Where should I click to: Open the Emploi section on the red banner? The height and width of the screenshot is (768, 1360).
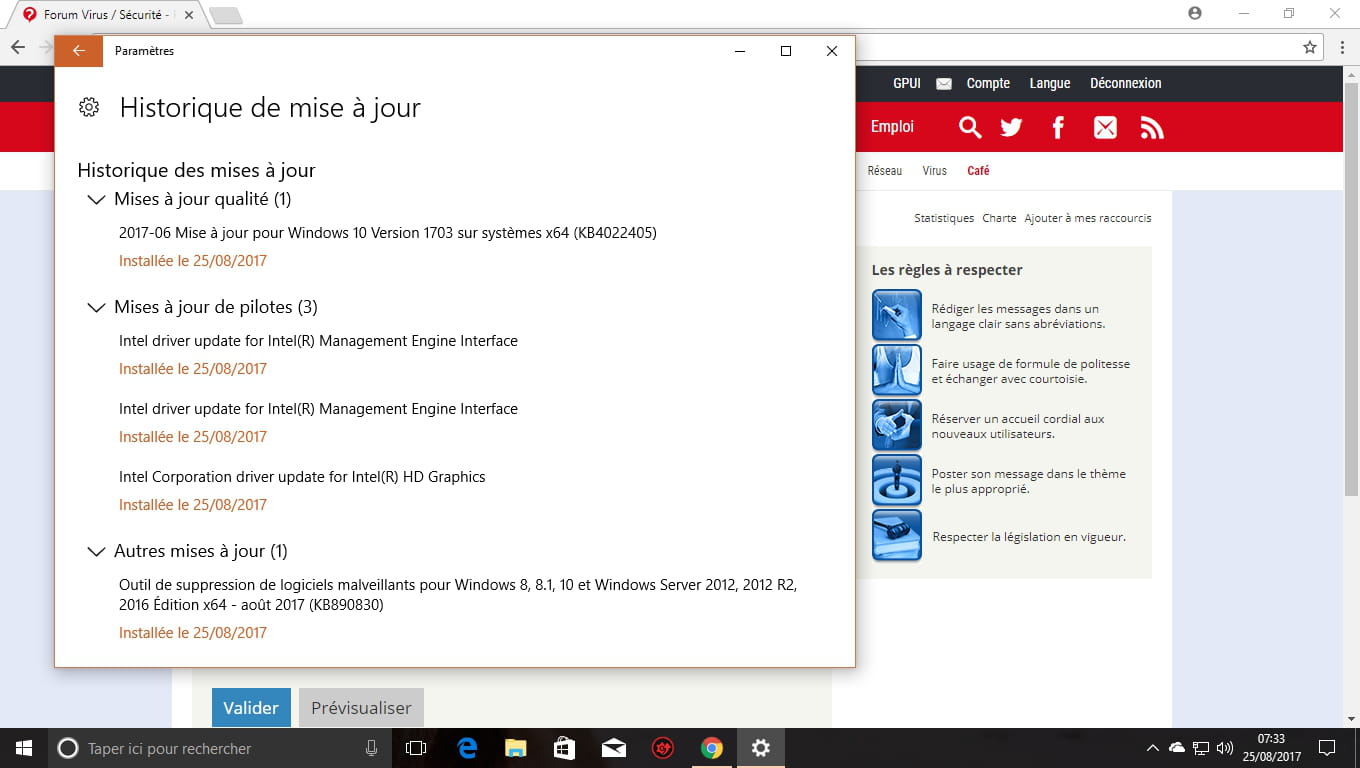point(892,127)
